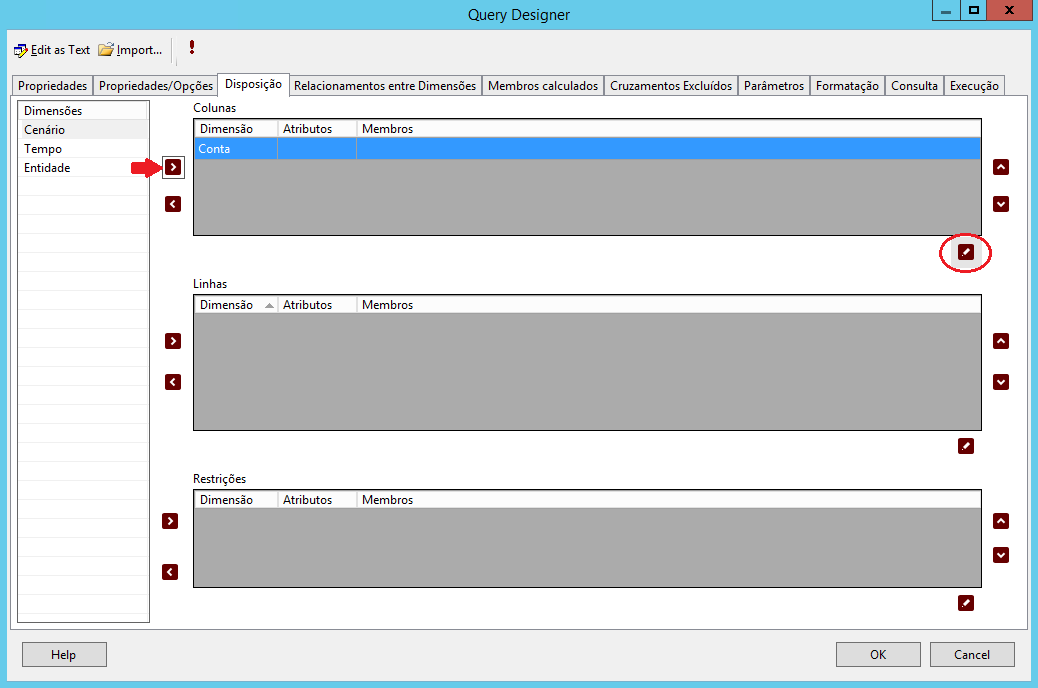Select the Conta row in Colunas
The image size is (1038, 688).
[x=587, y=149]
